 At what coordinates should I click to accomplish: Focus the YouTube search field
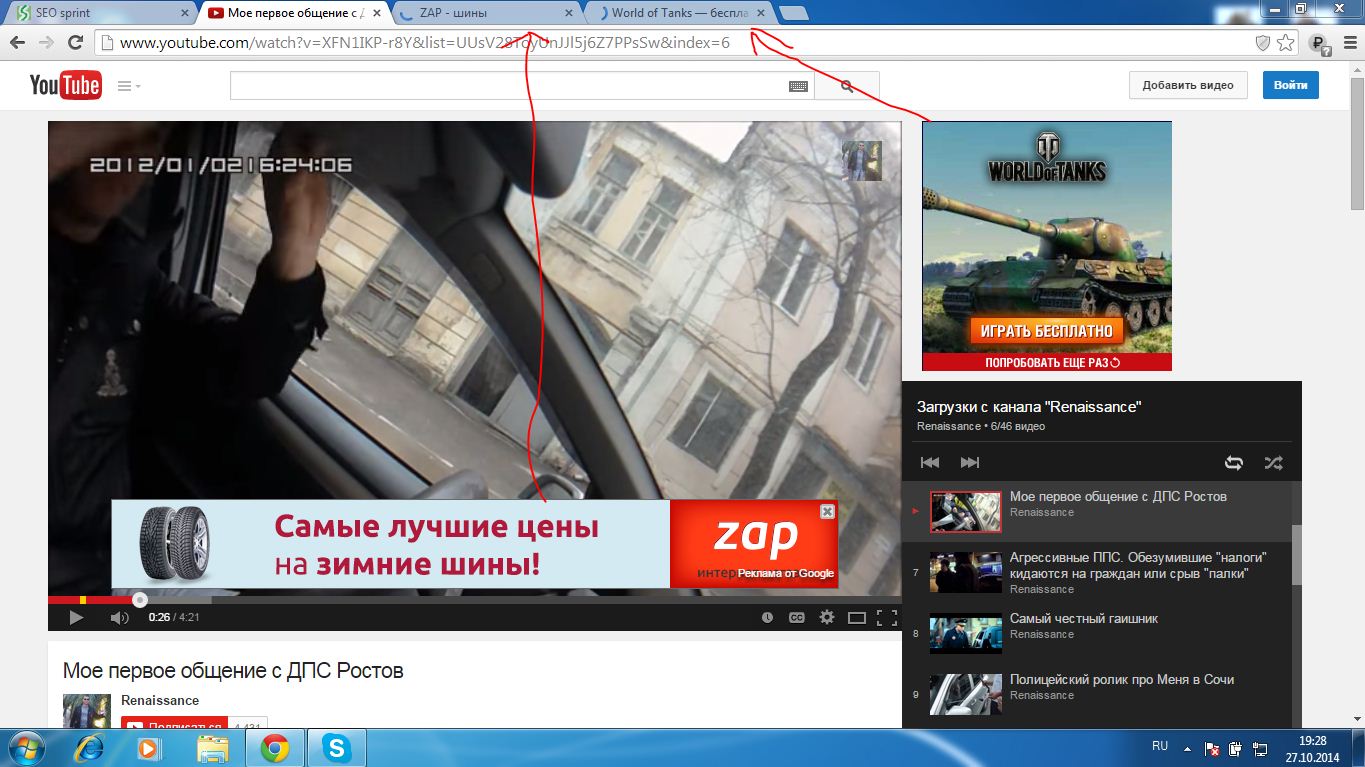click(x=508, y=86)
